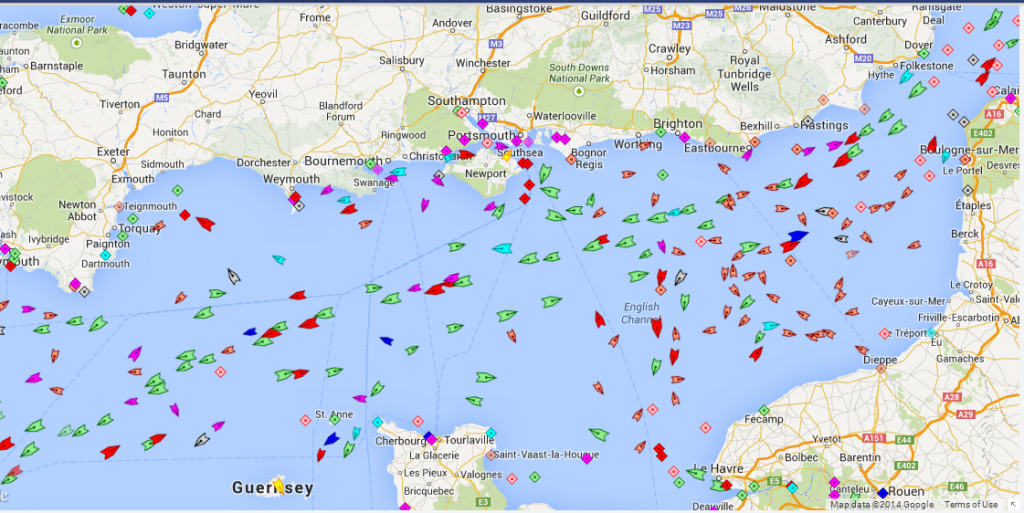Select the large blue ship south of Hastings
This screenshot has height=513, width=1024.
point(797,236)
